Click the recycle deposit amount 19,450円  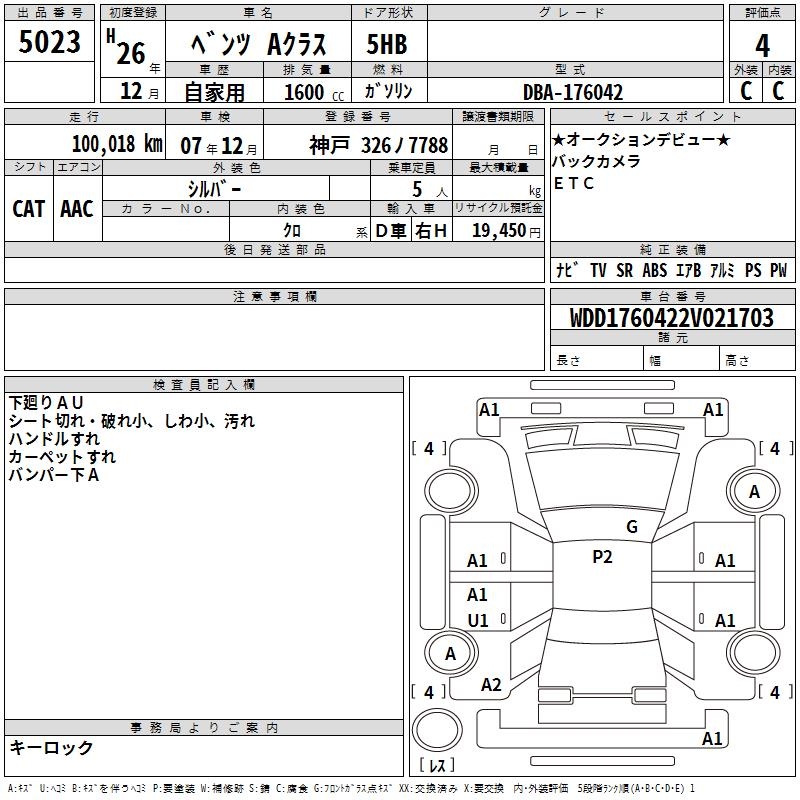pos(505,231)
